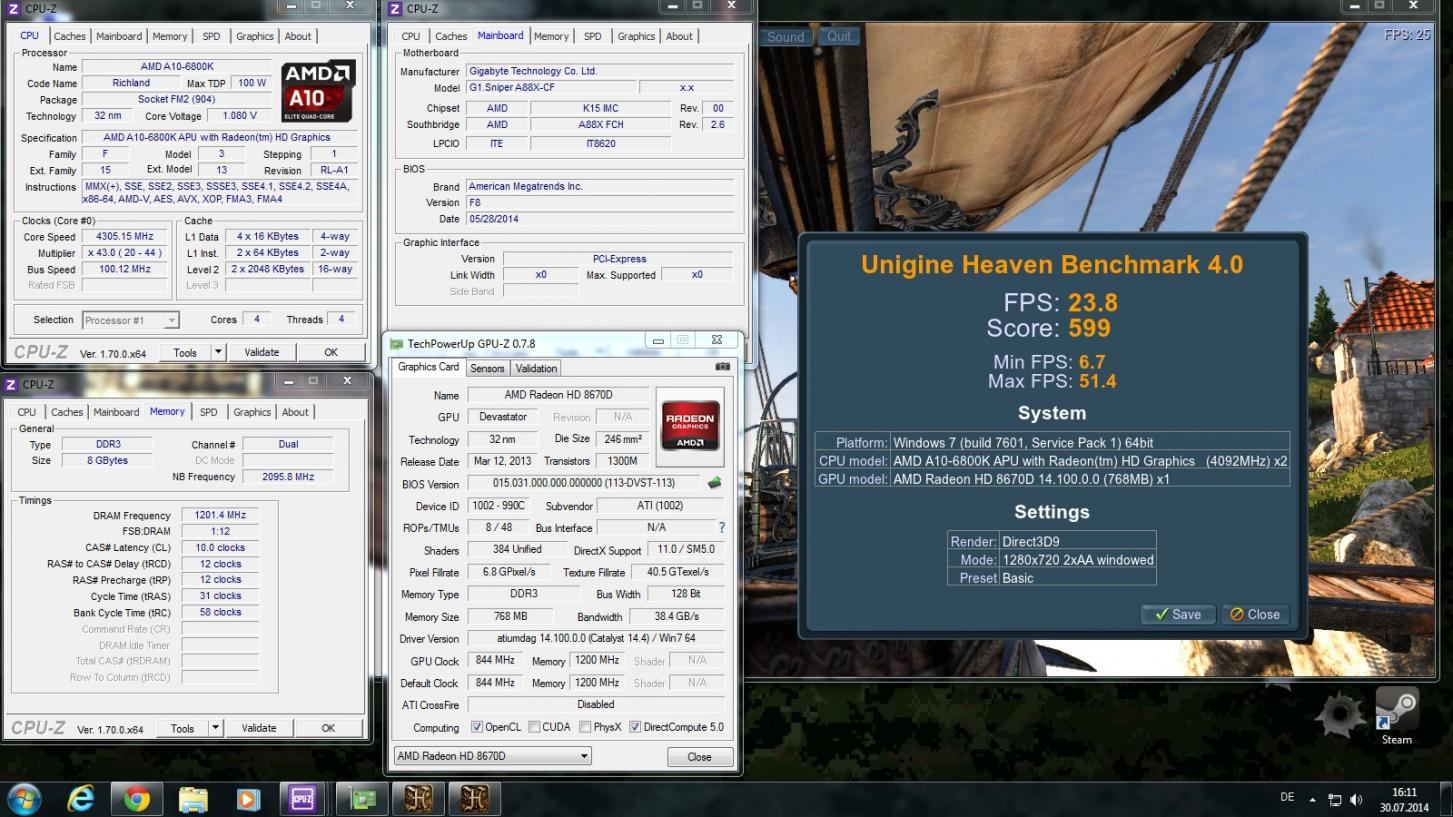Click the Quit button in Heaven
1453x817 pixels.
(839, 36)
